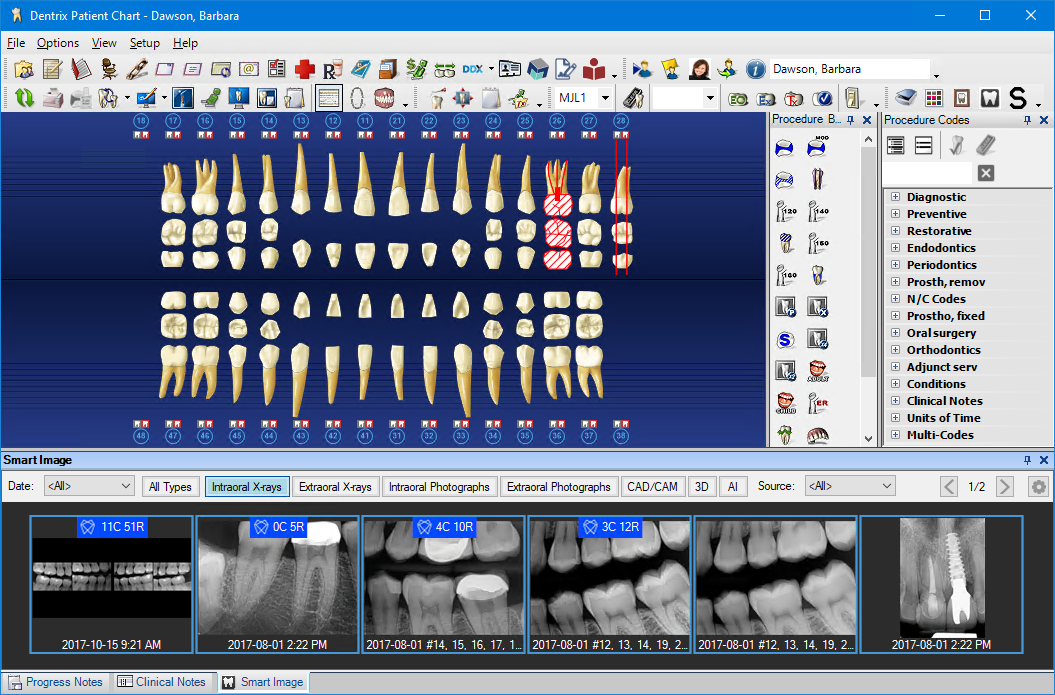The height and width of the screenshot is (695, 1055).
Task: Toggle the CAD/CAM image filter
Action: (652, 487)
